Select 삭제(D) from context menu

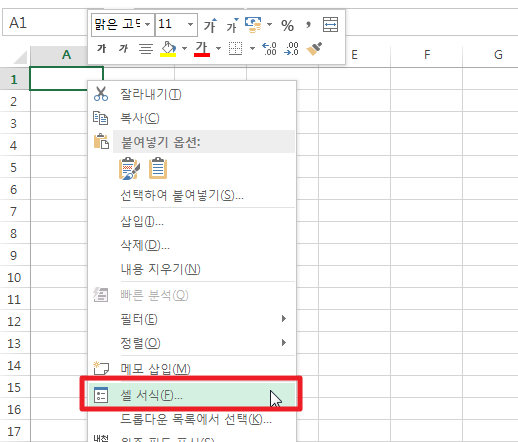(192, 245)
